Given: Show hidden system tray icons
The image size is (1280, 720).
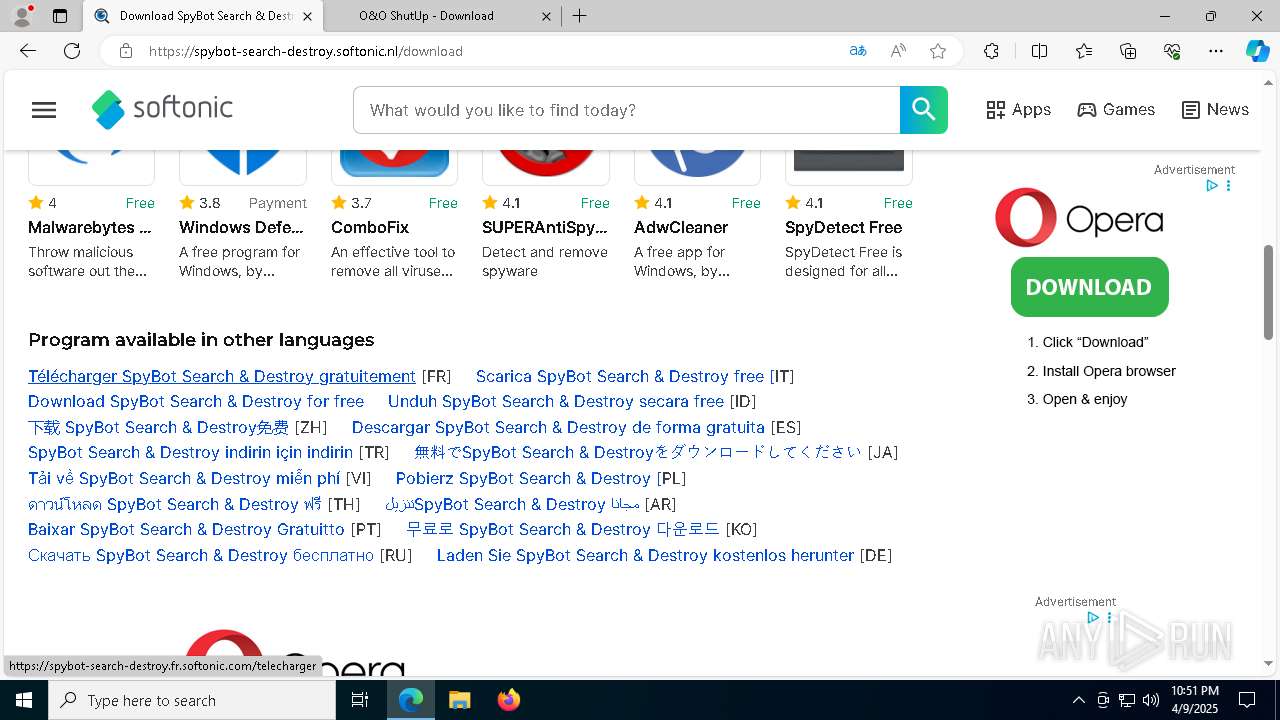Looking at the screenshot, I should 1078,700.
